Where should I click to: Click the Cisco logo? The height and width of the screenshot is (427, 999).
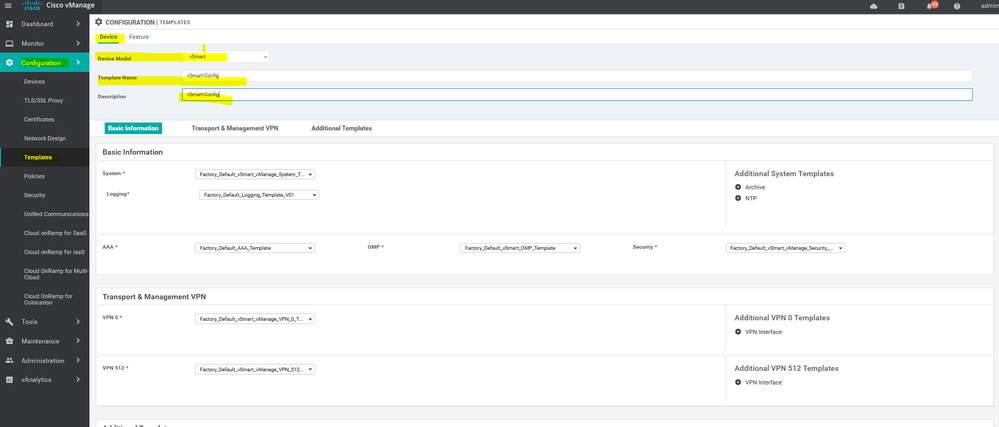point(32,6)
